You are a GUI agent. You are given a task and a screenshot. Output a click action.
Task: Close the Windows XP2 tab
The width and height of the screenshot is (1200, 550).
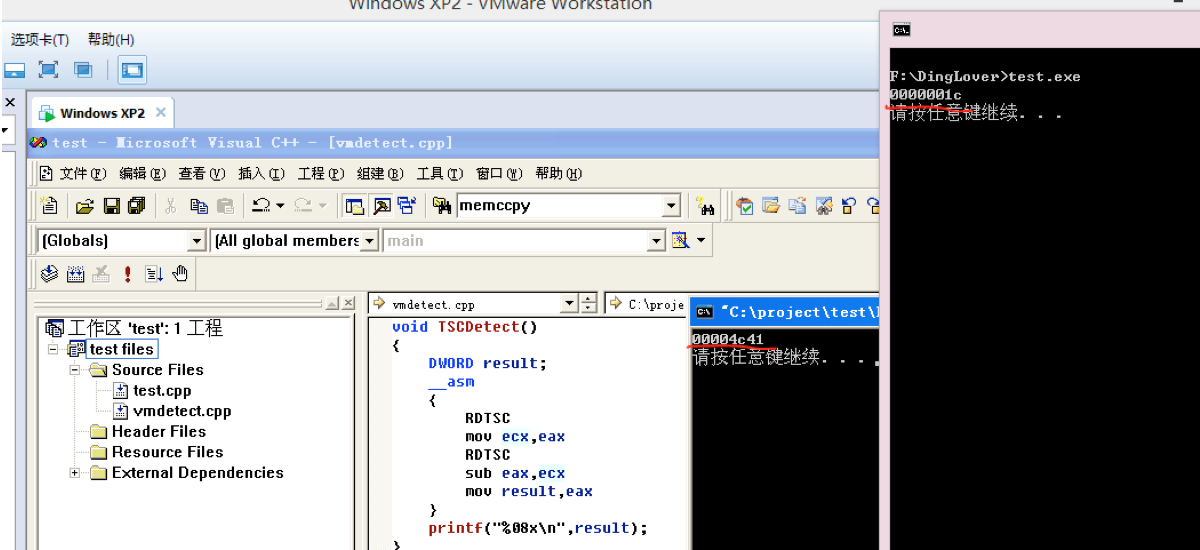click(x=160, y=112)
